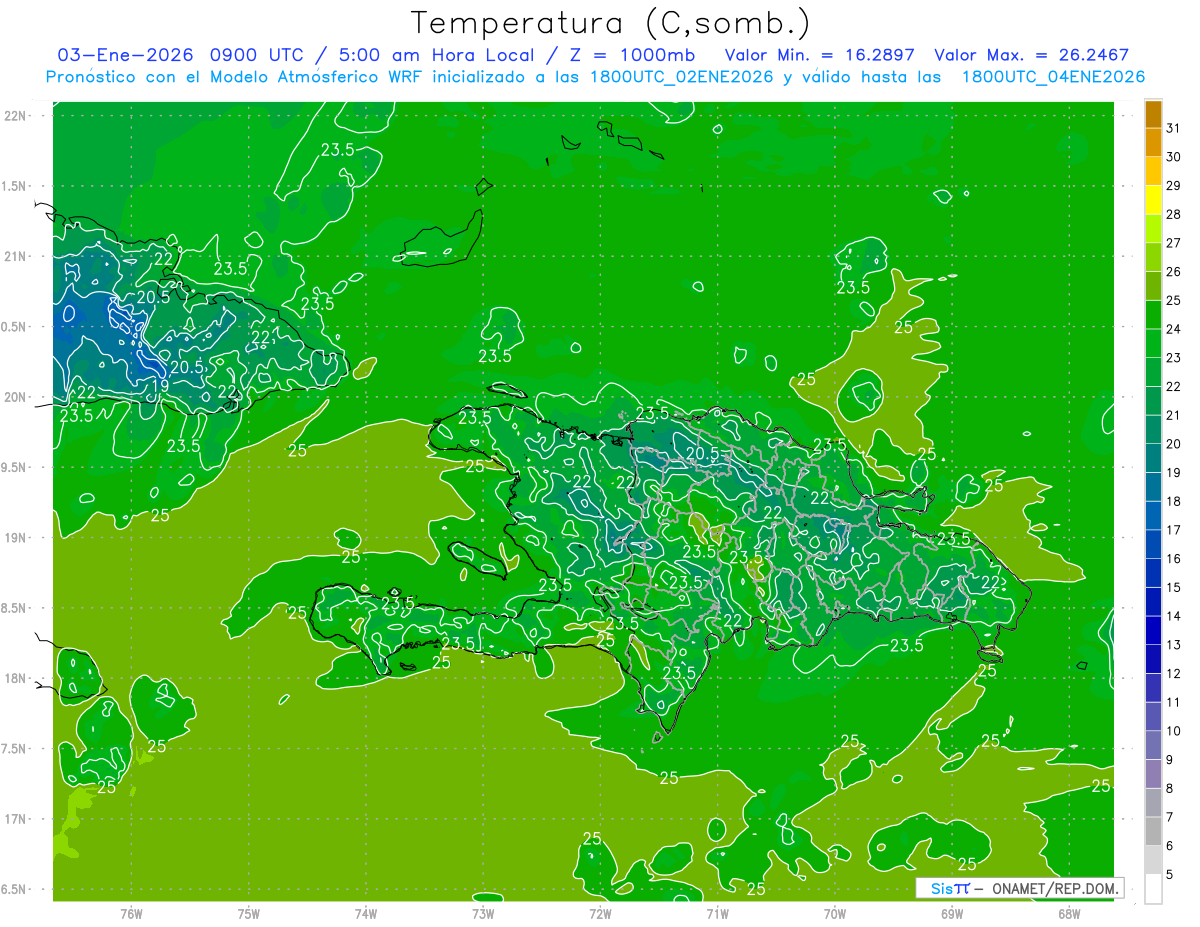Pick the dark blue band between 13 and 14

1153,630
